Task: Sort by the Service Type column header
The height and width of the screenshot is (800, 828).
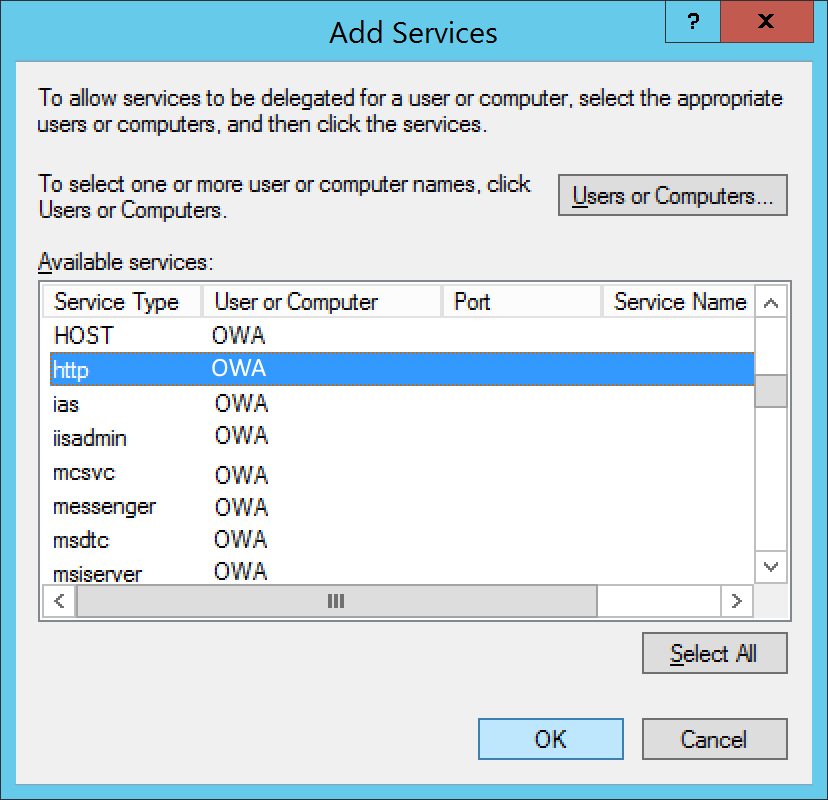Action: tap(120, 301)
